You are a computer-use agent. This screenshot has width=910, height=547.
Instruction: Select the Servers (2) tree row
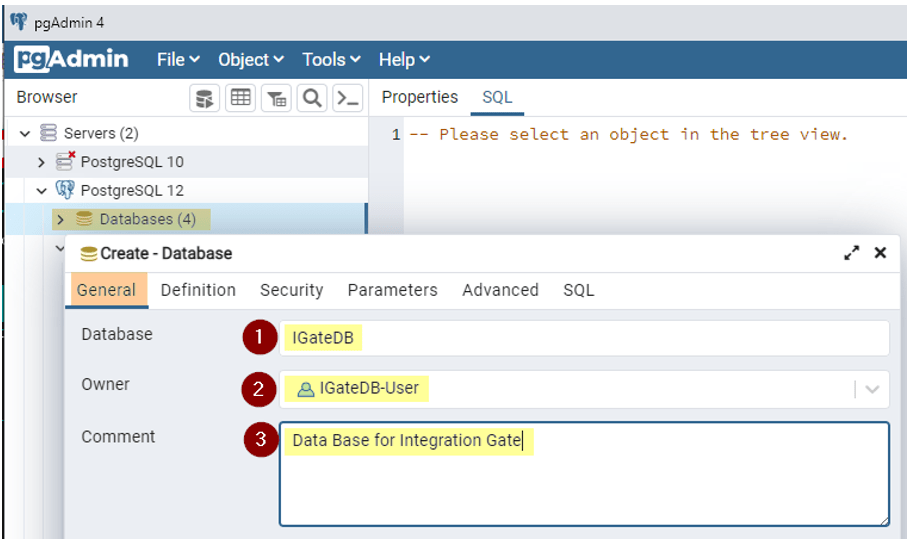pos(186,133)
